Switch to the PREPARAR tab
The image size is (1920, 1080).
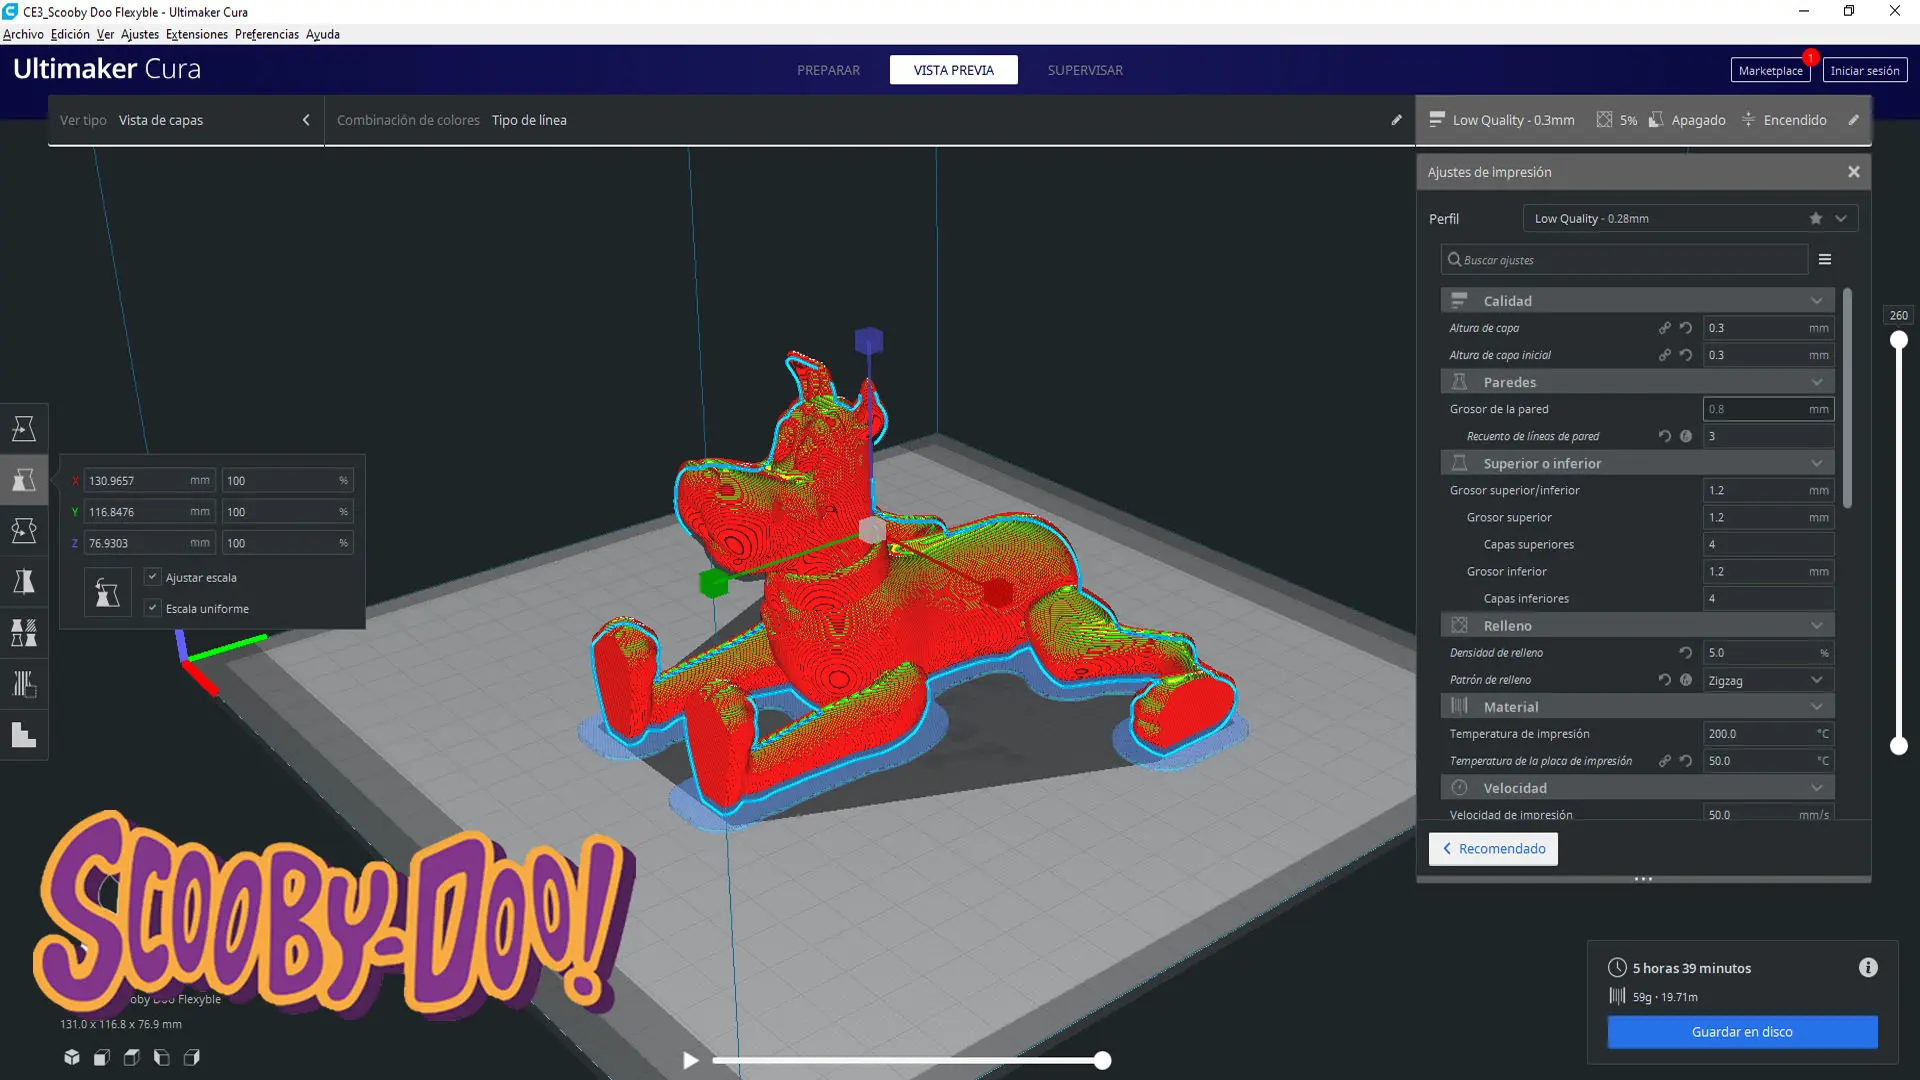pos(828,70)
